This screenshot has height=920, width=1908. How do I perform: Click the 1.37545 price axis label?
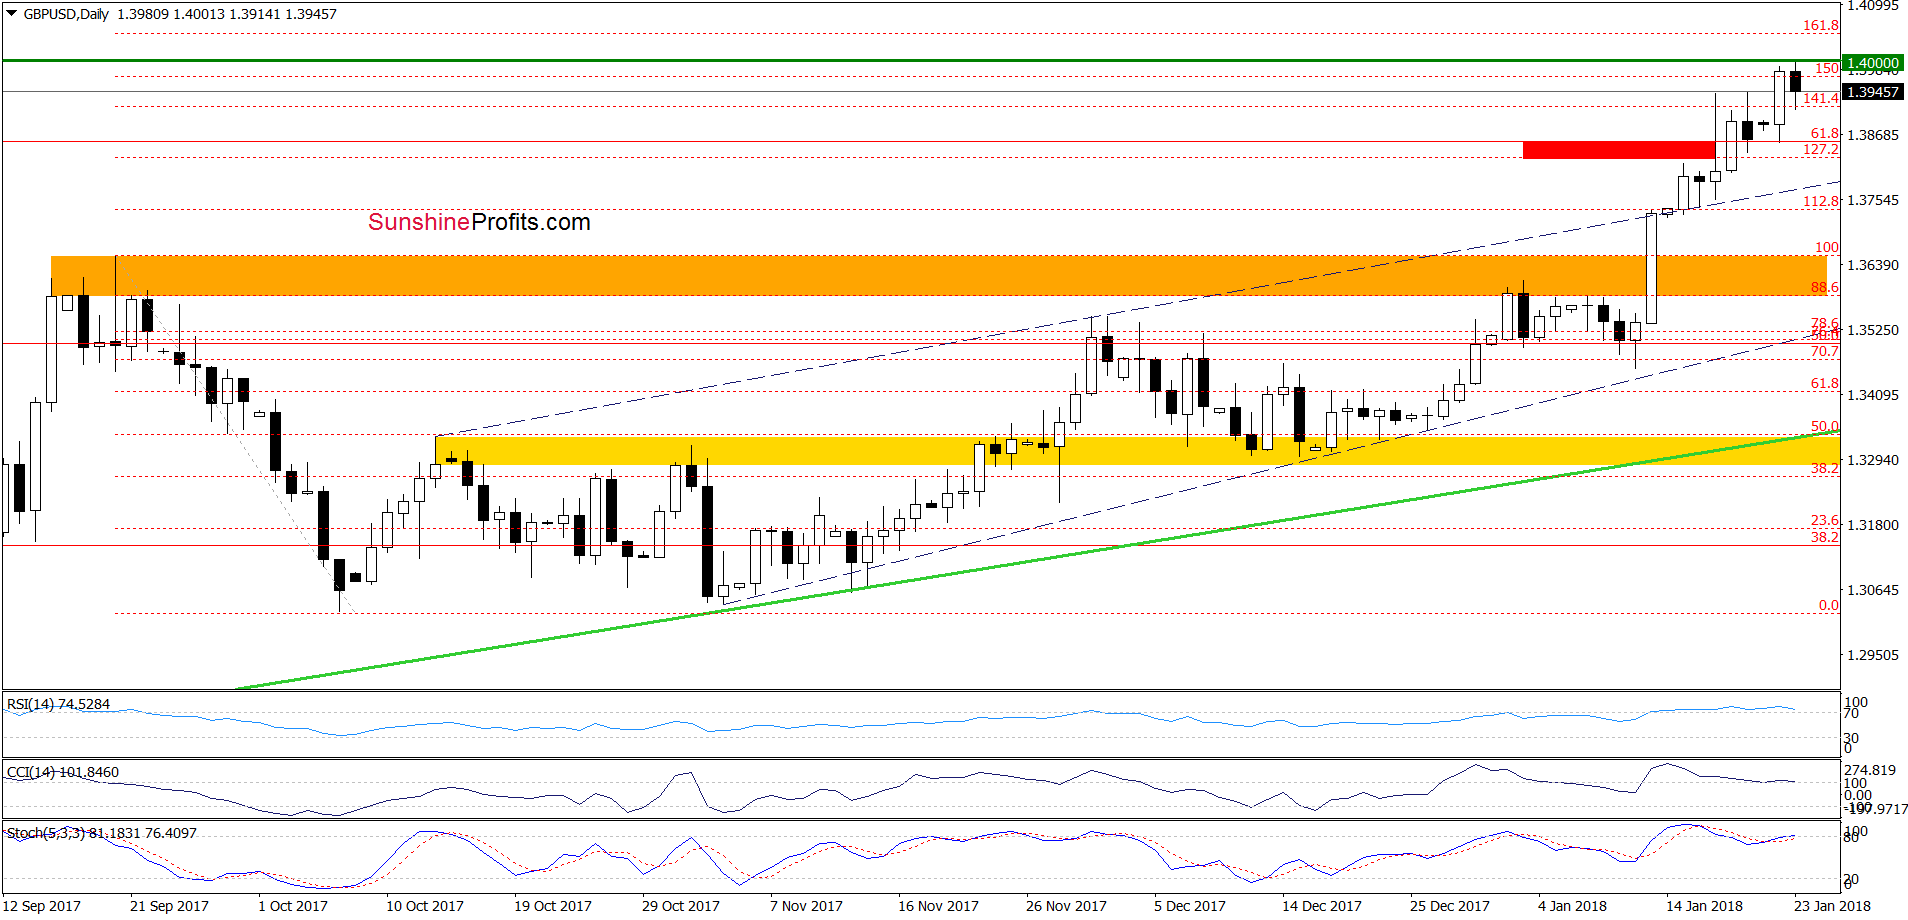pos(1872,200)
